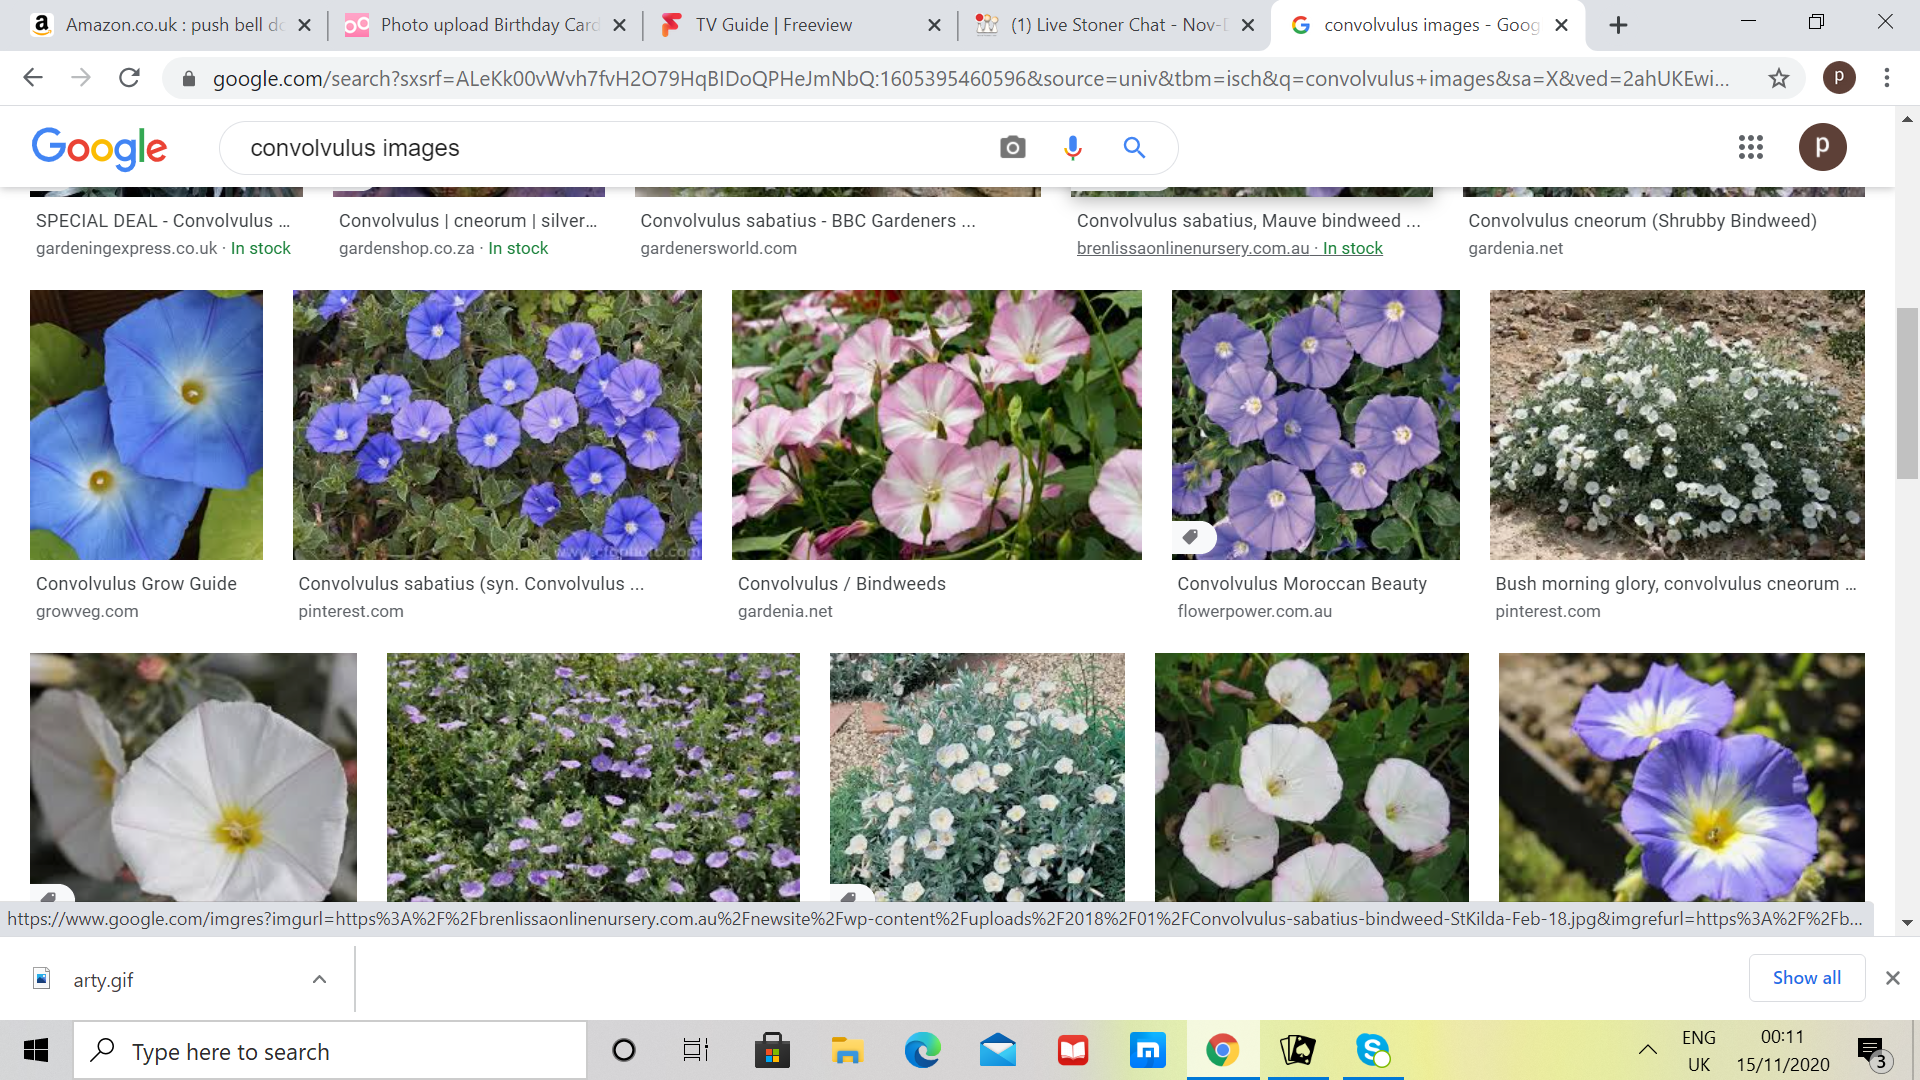Click the ENG UK language indicator
This screenshot has width=1920, height=1080.
pyautogui.click(x=1698, y=1050)
